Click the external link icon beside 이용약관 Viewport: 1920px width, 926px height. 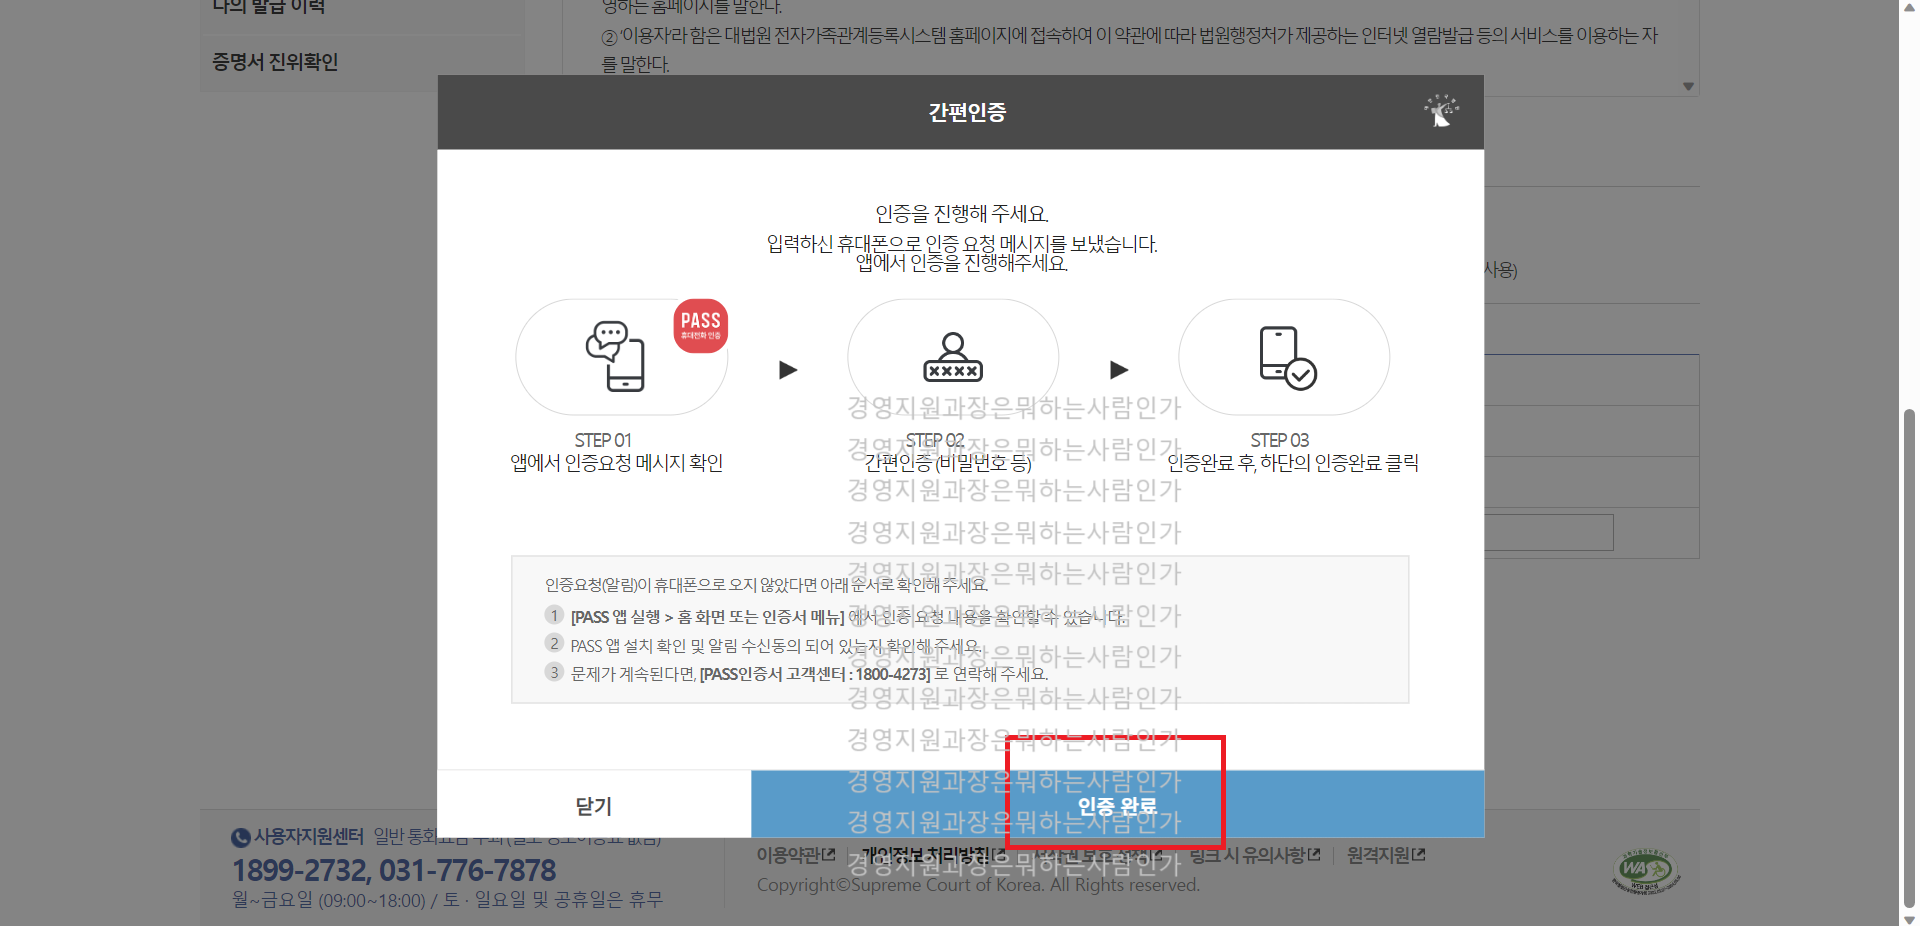coord(828,854)
